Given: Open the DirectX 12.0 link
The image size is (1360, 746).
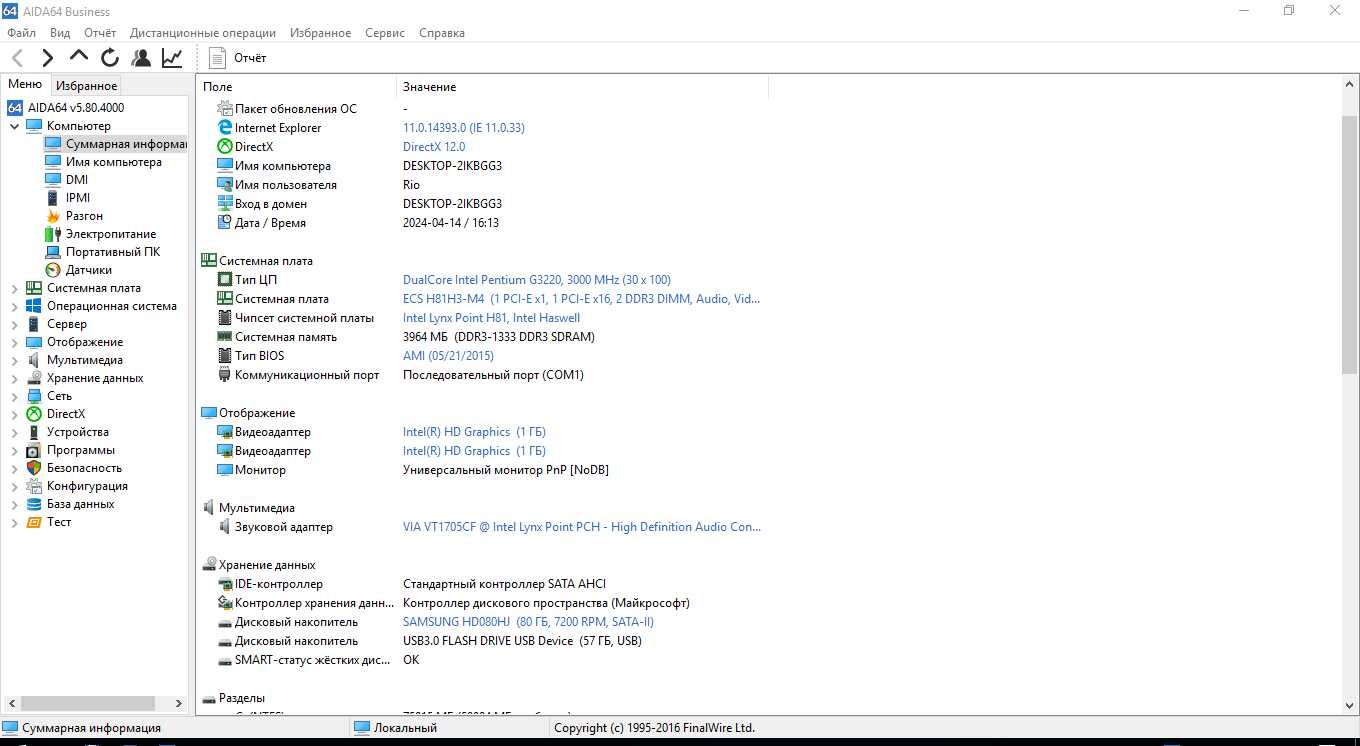Looking at the screenshot, I should click(x=434, y=147).
